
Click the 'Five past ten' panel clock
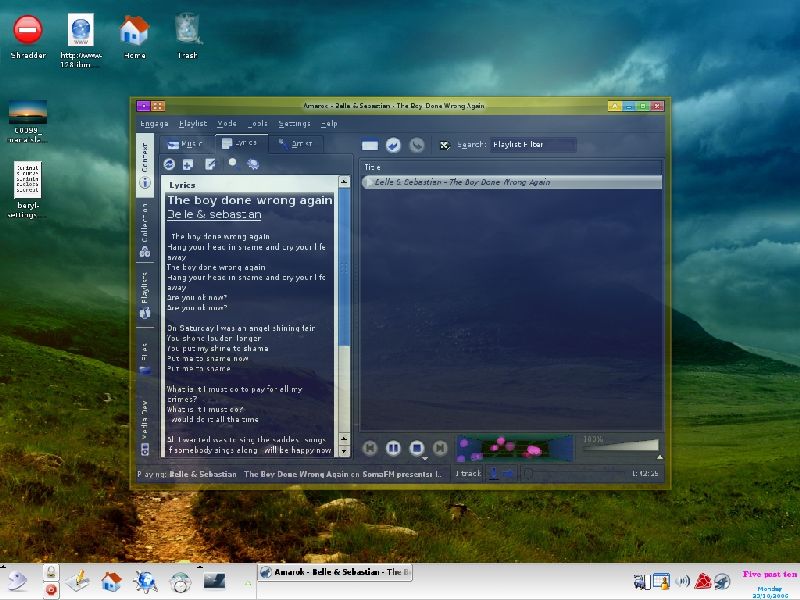pyautogui.click(x=769, y=574)
